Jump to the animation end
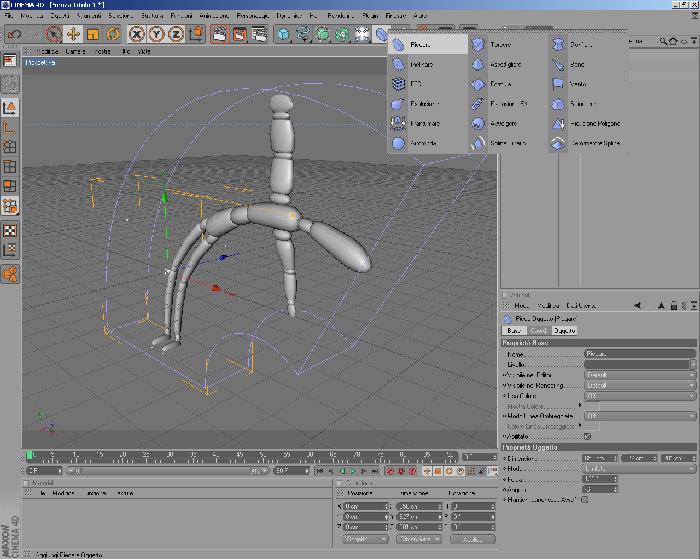The image size is (700, 560). [375, 471]
